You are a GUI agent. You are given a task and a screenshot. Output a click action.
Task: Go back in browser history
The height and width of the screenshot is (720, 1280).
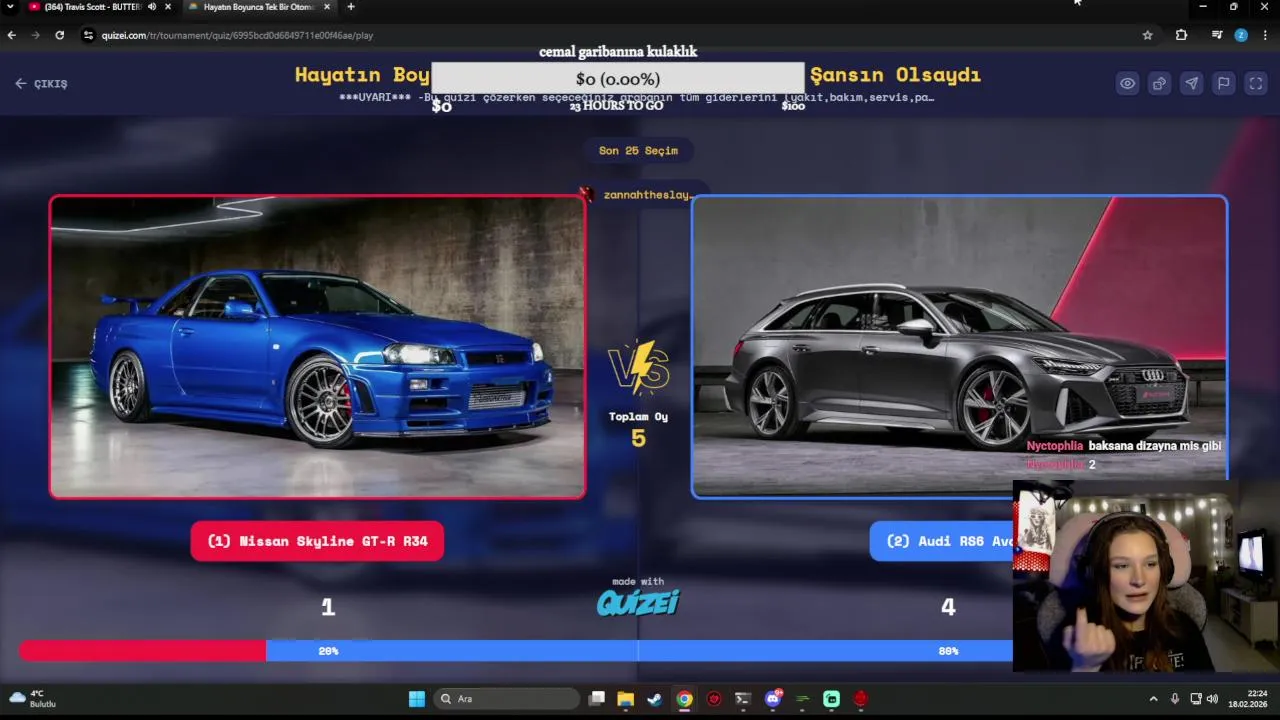click(x=12, y=35)
